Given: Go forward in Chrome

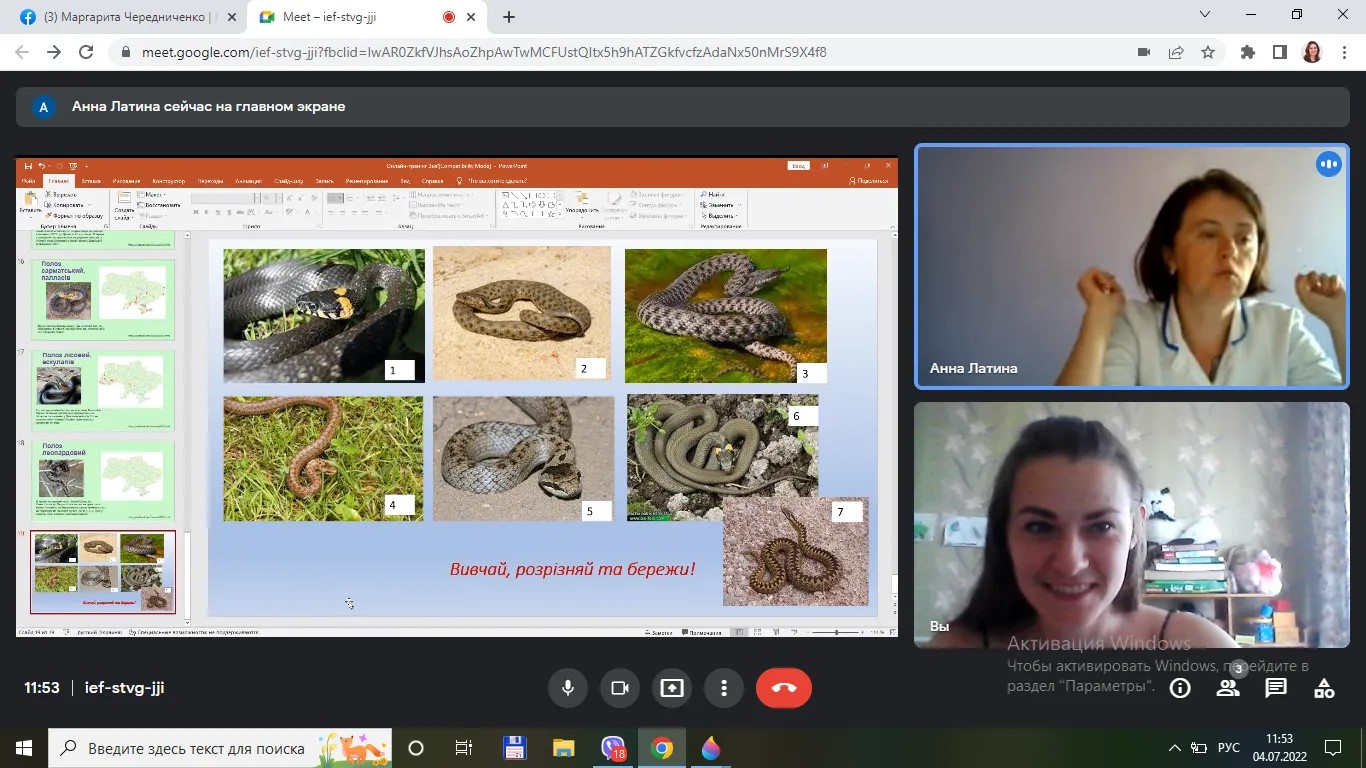Looking at the screenshot, I should point(54,52).
